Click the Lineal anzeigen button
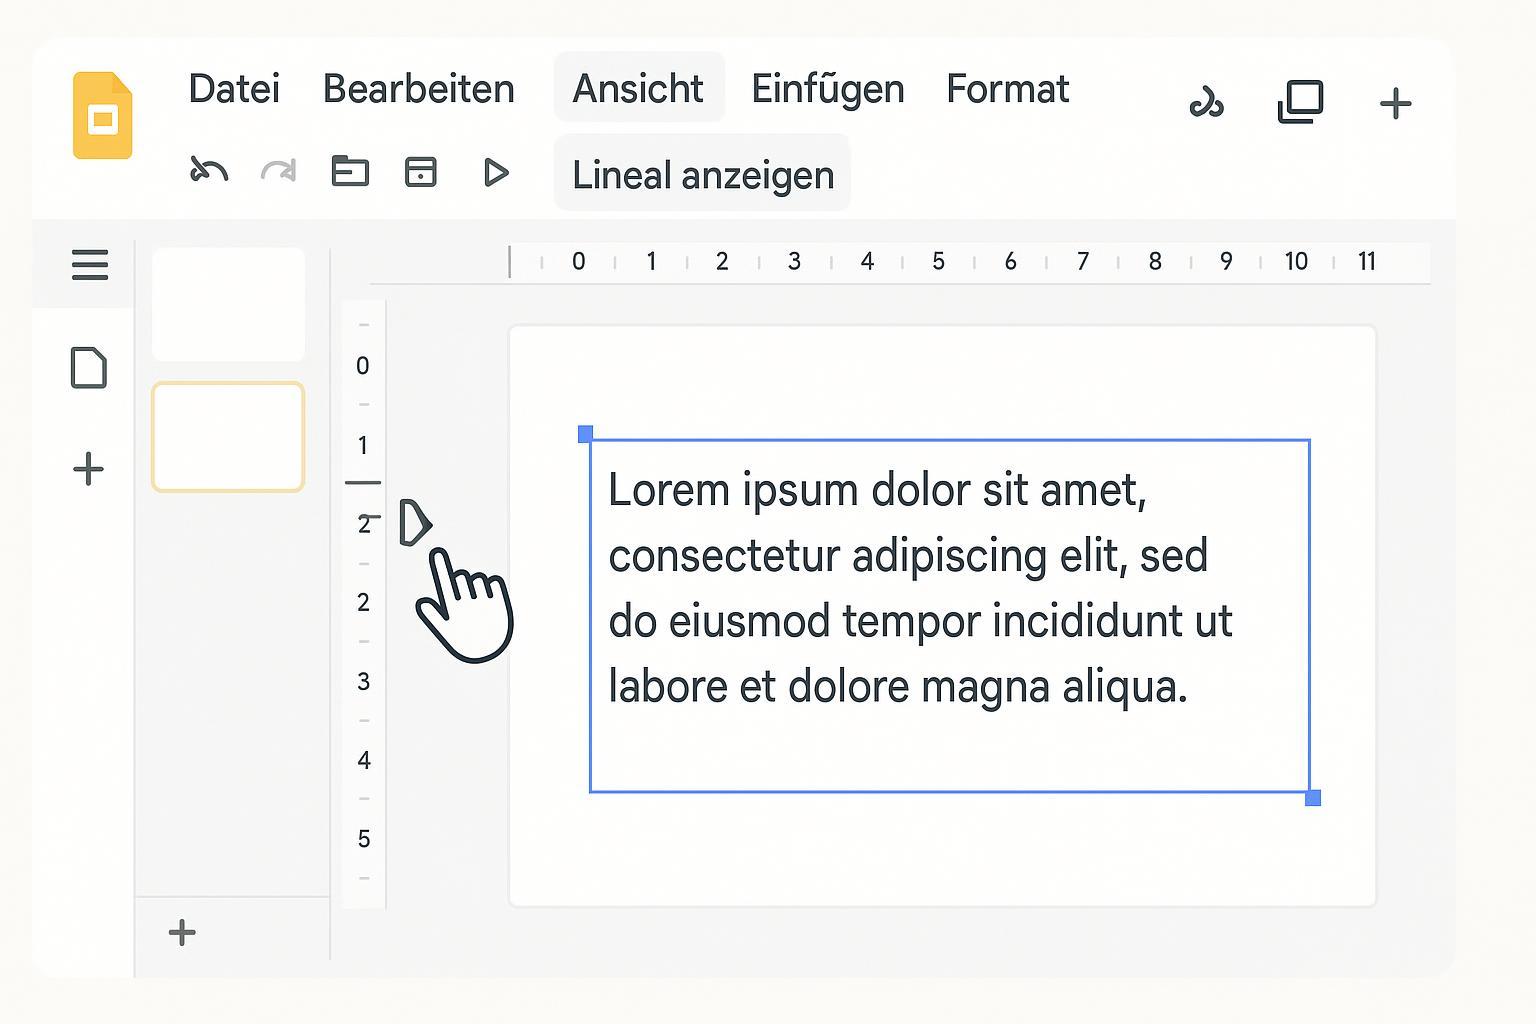Image resolution: width=1536 pixels, height=1024 pixels. (702, 175)
